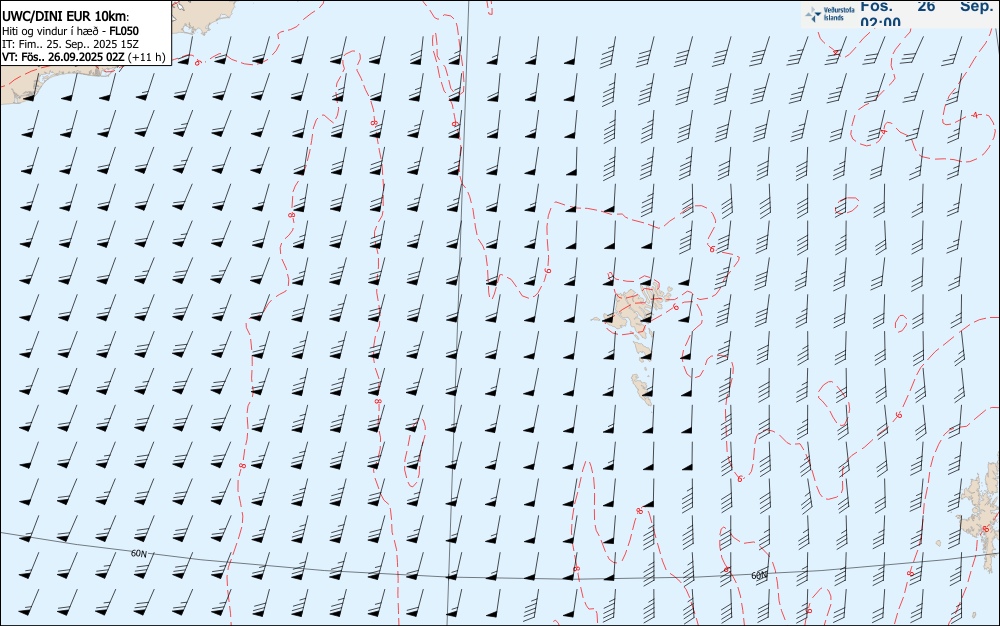Click the Veðurstofa Íslands logo
The image size is (1000, 626).
(830, 14)
